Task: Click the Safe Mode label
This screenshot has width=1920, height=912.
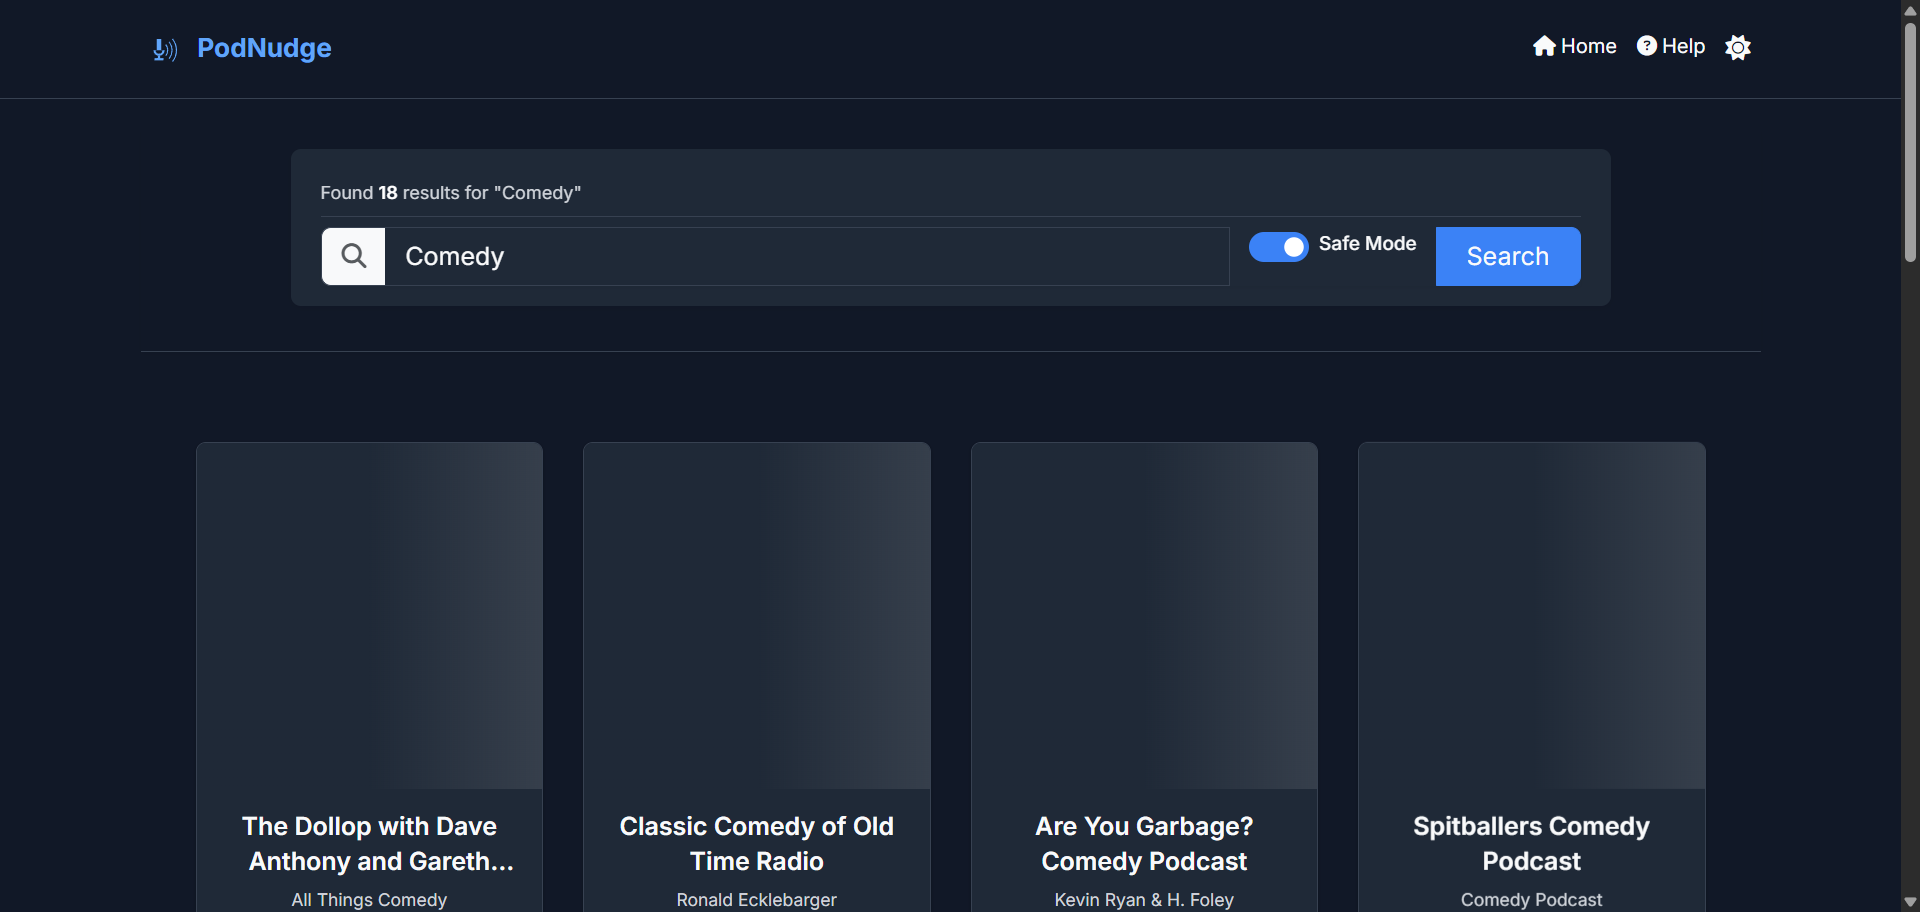Action: click(1367, 243)
